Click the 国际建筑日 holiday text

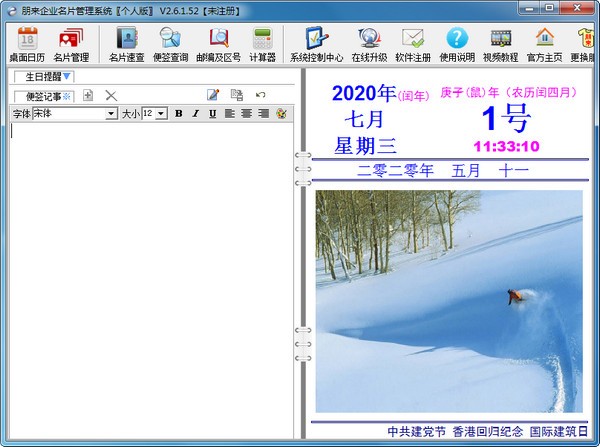pyautogui.click(x=559, y=431)
